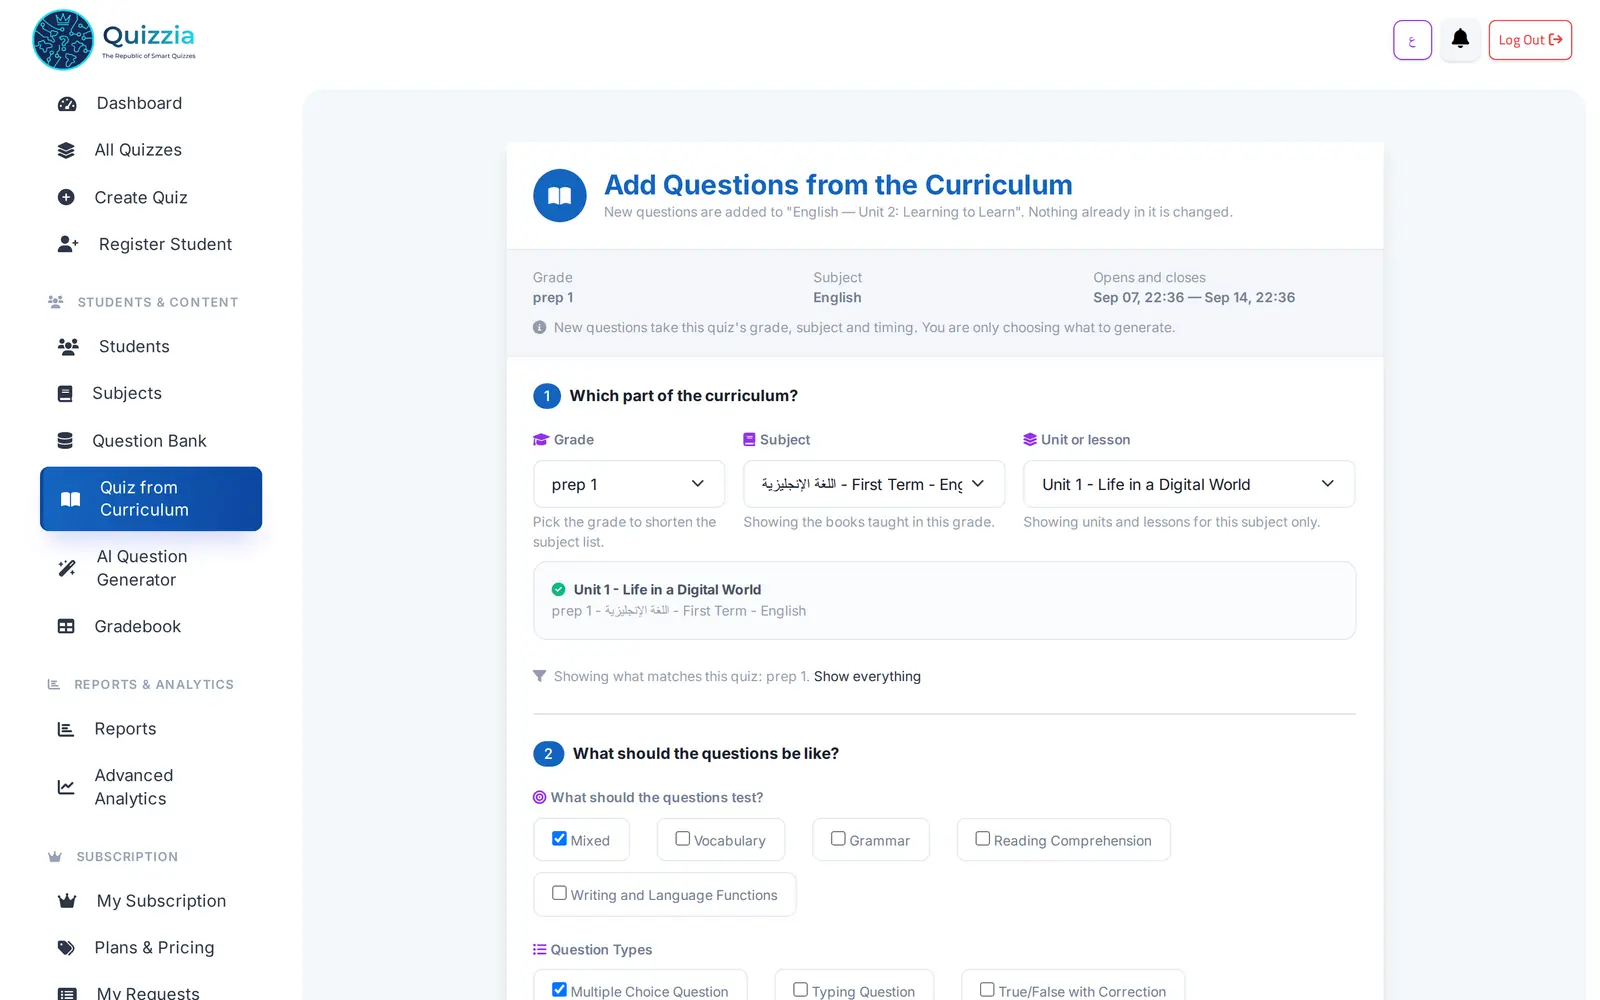Switch language to Arabic
This screenshot has height=1000, width=1600.
click(1412, 40)
